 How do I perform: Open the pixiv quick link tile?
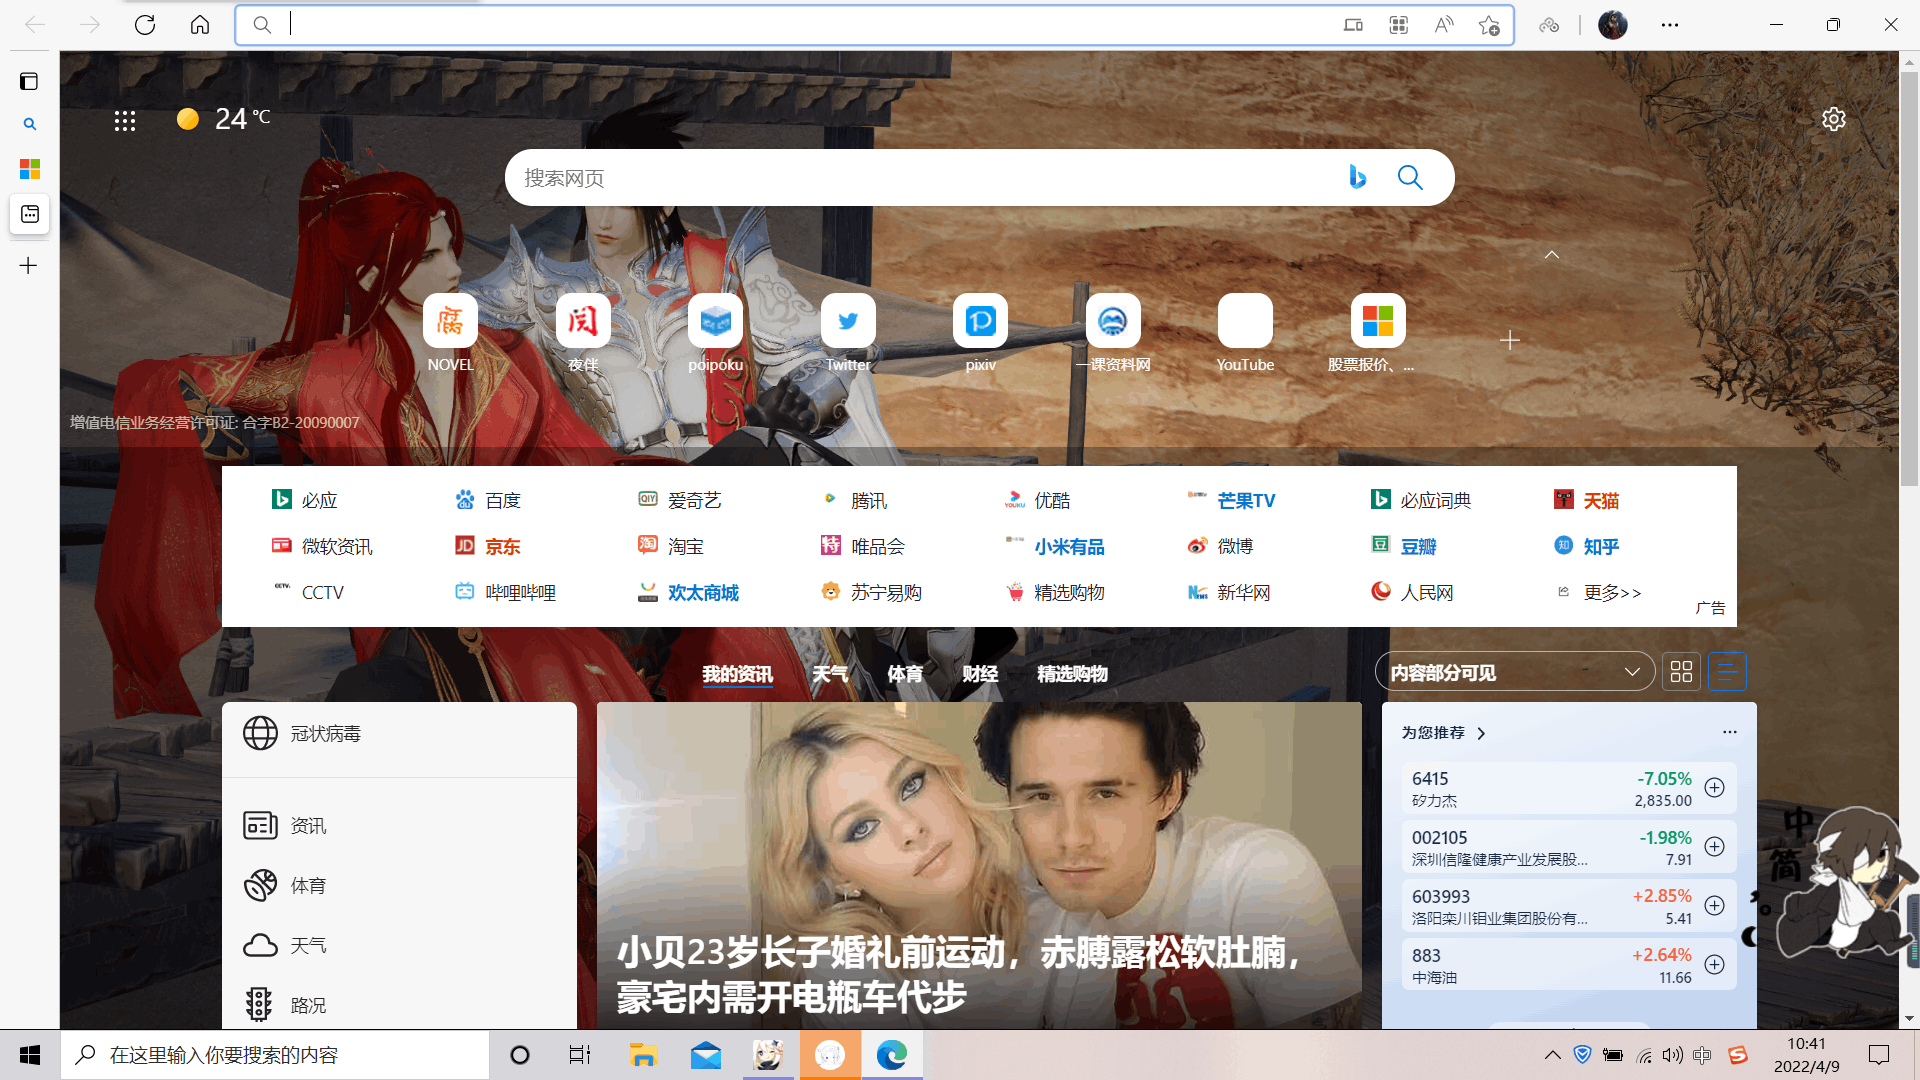click(x=980, y=322)
